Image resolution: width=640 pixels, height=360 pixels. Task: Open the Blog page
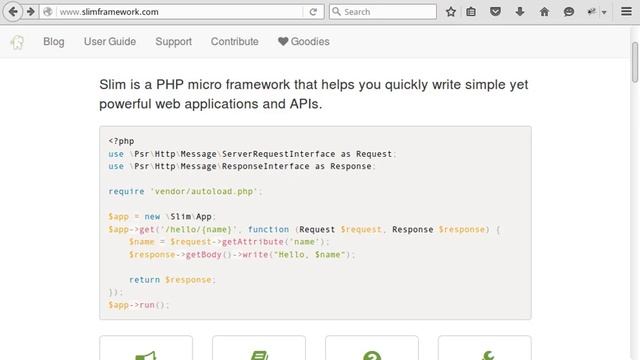[54, 42]
